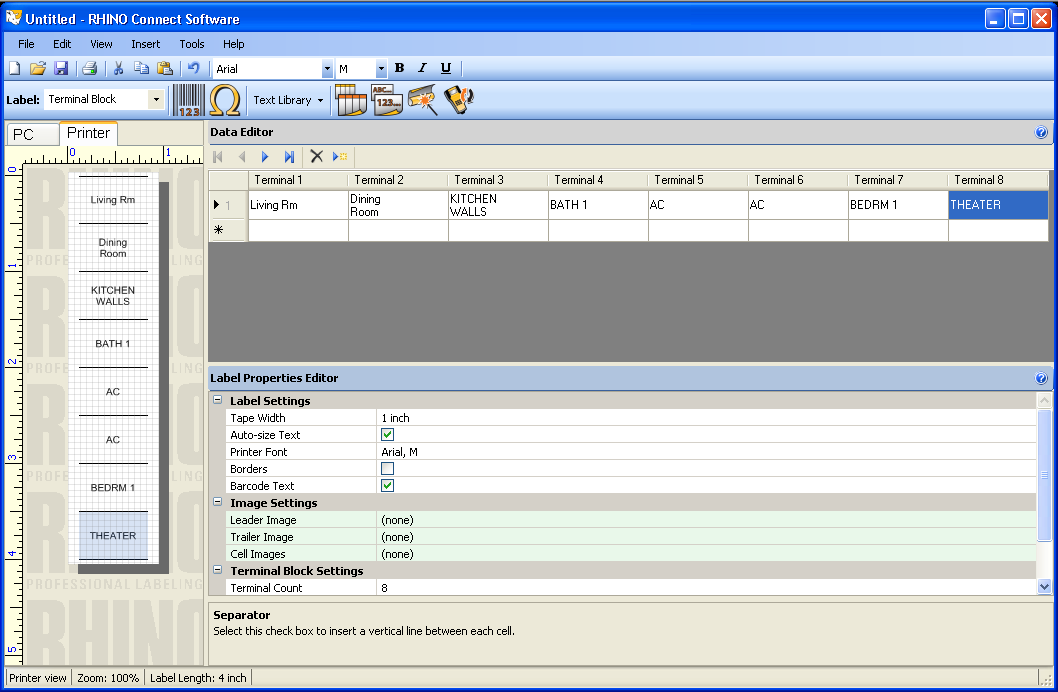The height and width of the screenshot is (692, 1058).
Task: Open the Insert menu
Action: coord(145,44)
